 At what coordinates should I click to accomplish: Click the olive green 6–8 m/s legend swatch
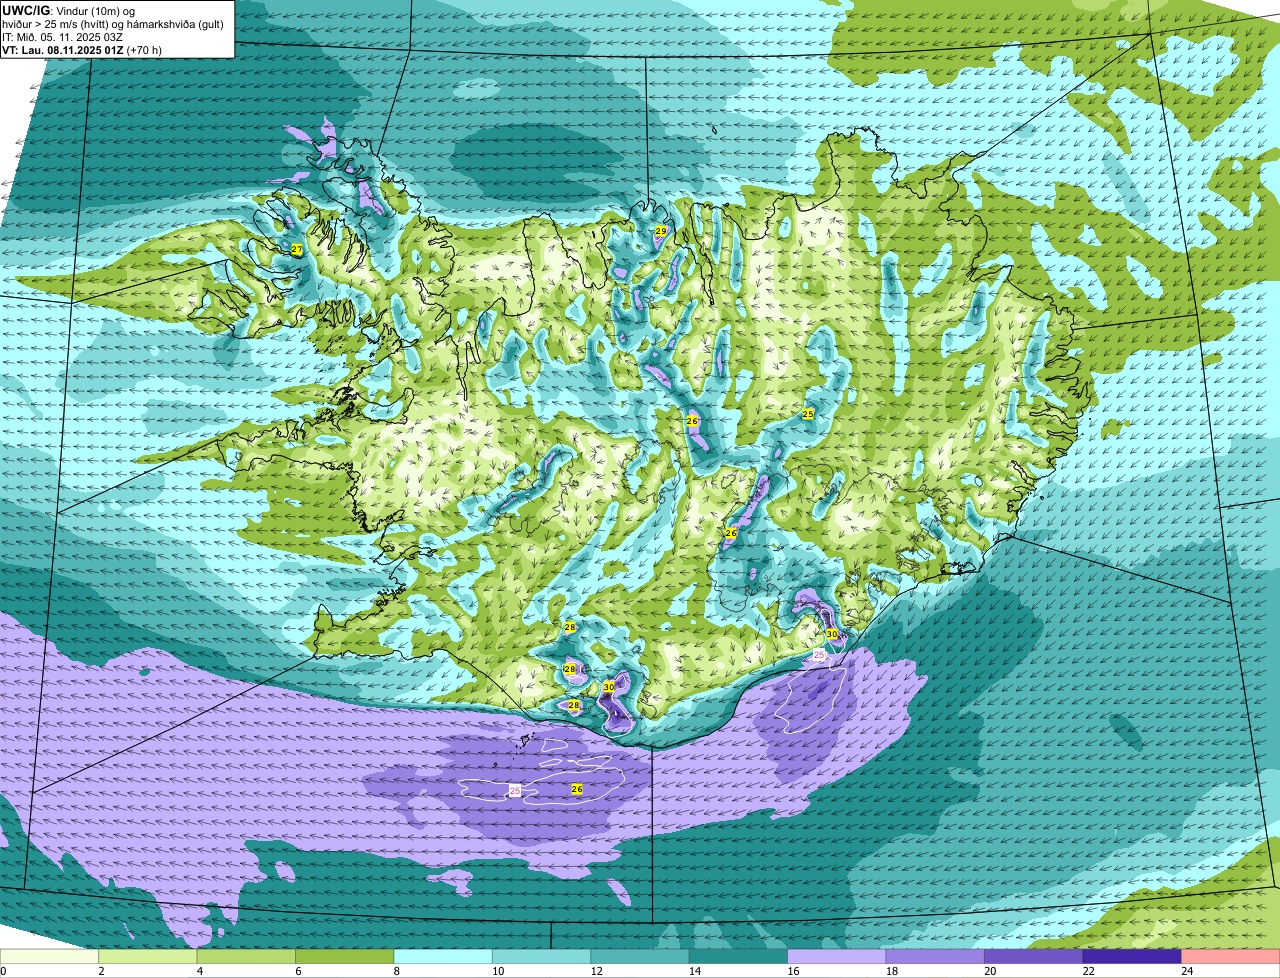[x=345, y=957]
